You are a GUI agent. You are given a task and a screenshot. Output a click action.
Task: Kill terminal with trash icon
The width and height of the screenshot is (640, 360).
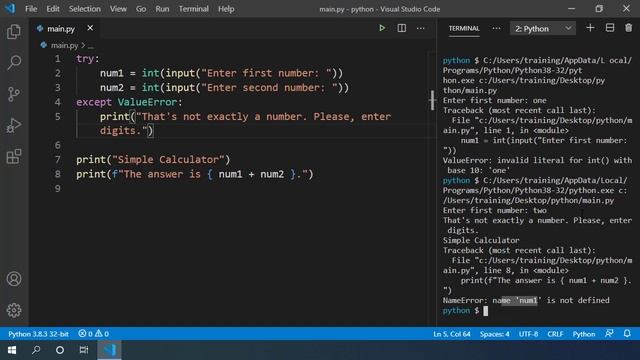point(629,28)
